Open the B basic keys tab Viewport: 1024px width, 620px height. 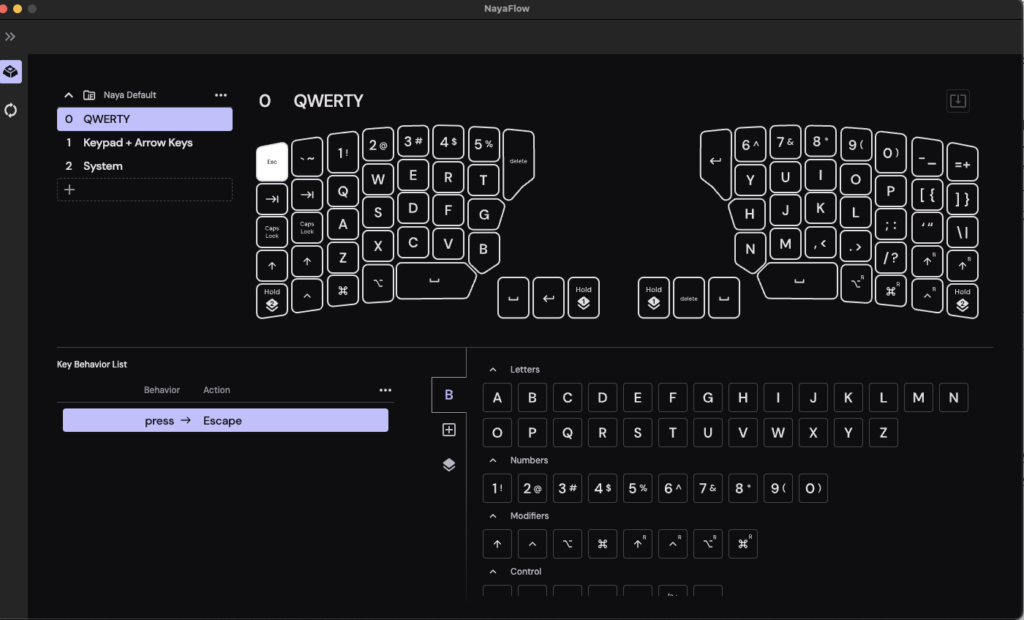coord(449,395)
